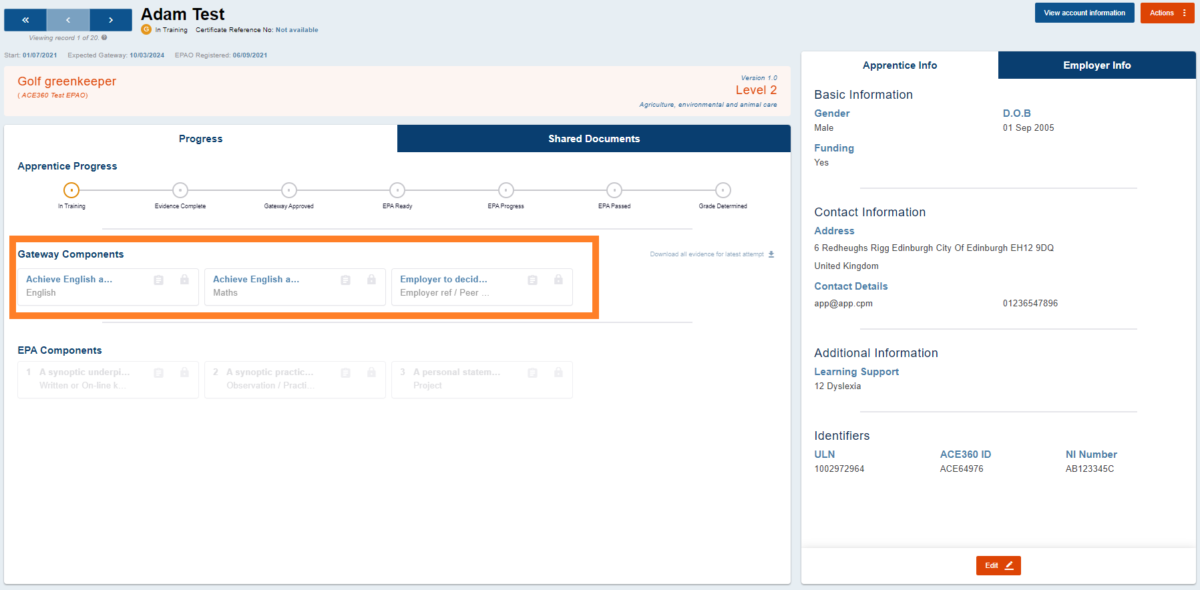Image resolution: width=1200 pixels, height=590 pixels.
Task: Select the In Training progress milestone circle
Action: point(70,190)
